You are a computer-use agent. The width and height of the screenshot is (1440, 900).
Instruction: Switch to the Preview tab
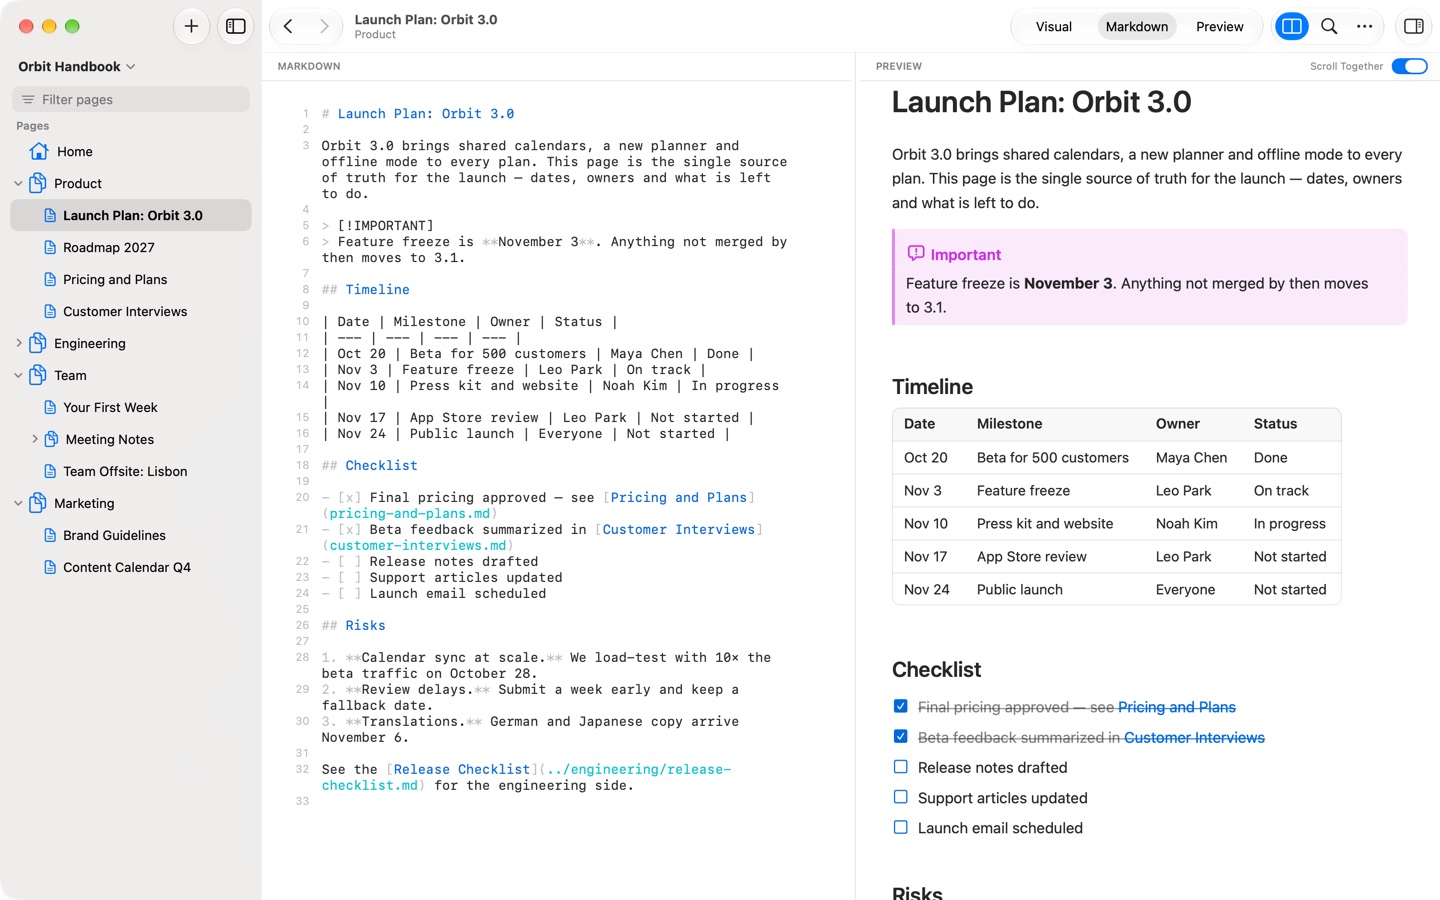(x=1219, y=26)
